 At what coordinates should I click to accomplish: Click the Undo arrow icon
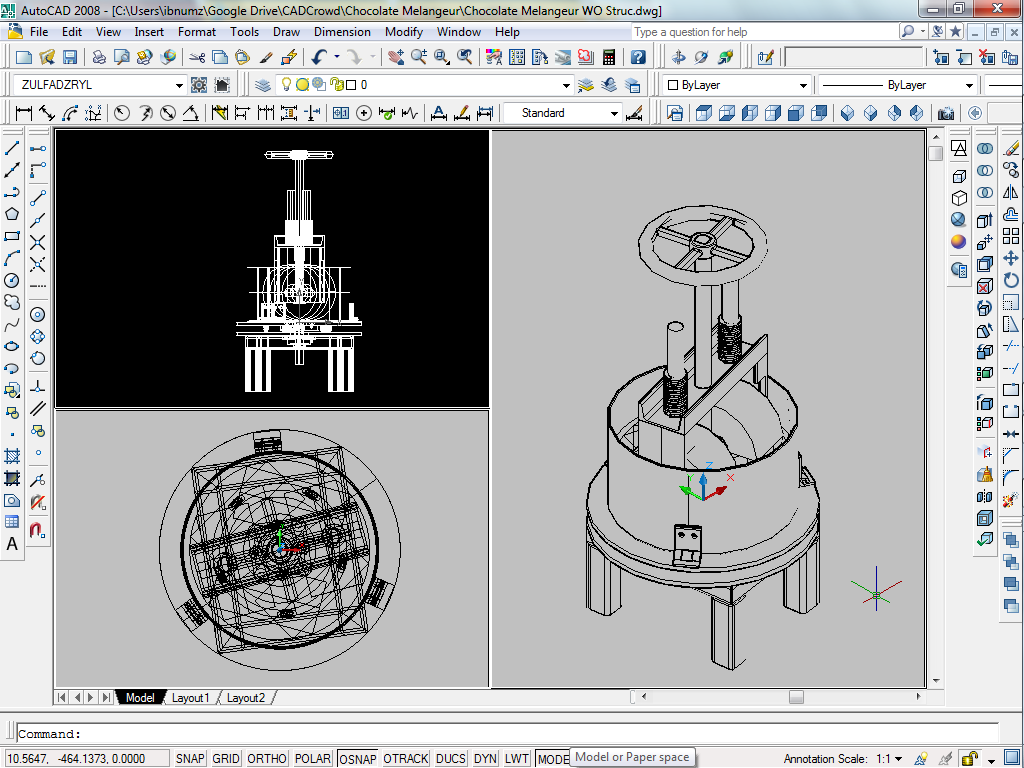[x=319, y=58]
